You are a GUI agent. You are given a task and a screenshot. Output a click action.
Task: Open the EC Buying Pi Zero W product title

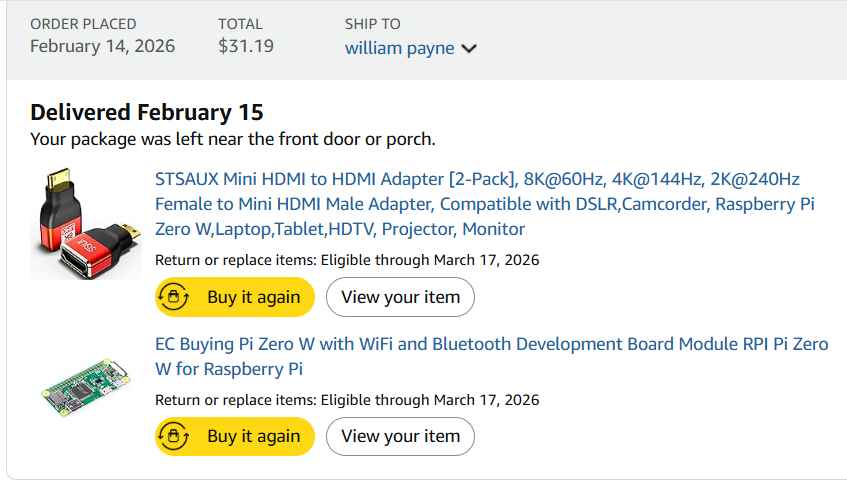point(491,356)
